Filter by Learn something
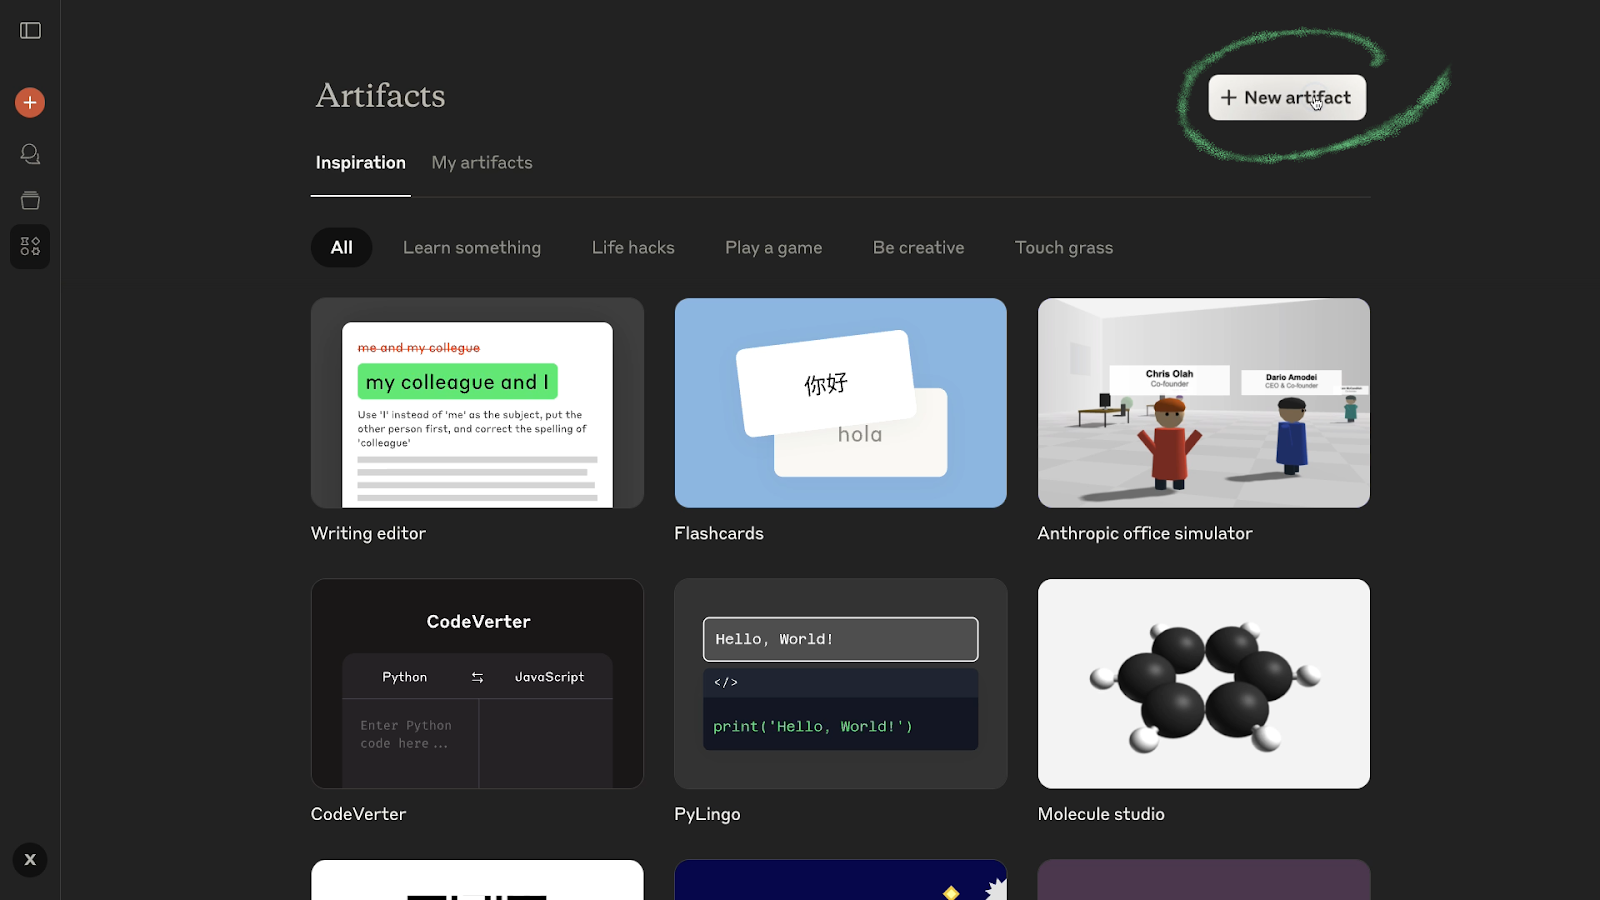 click(x=472, y=248)
